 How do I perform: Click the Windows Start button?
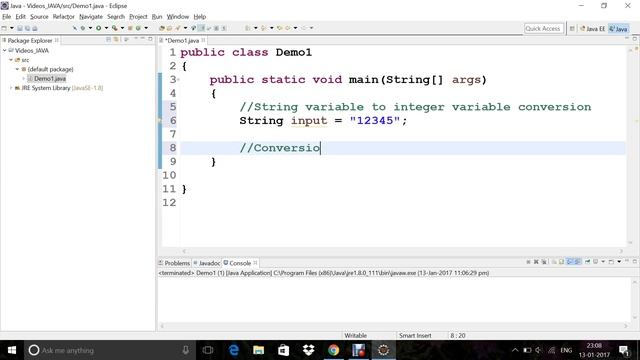coord(12,350)
